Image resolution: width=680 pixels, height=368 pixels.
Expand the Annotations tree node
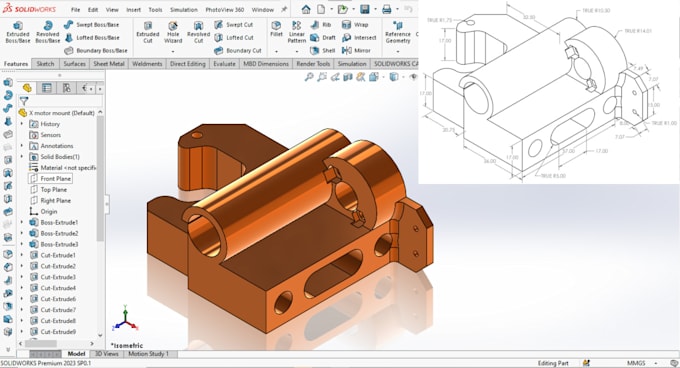22,146
